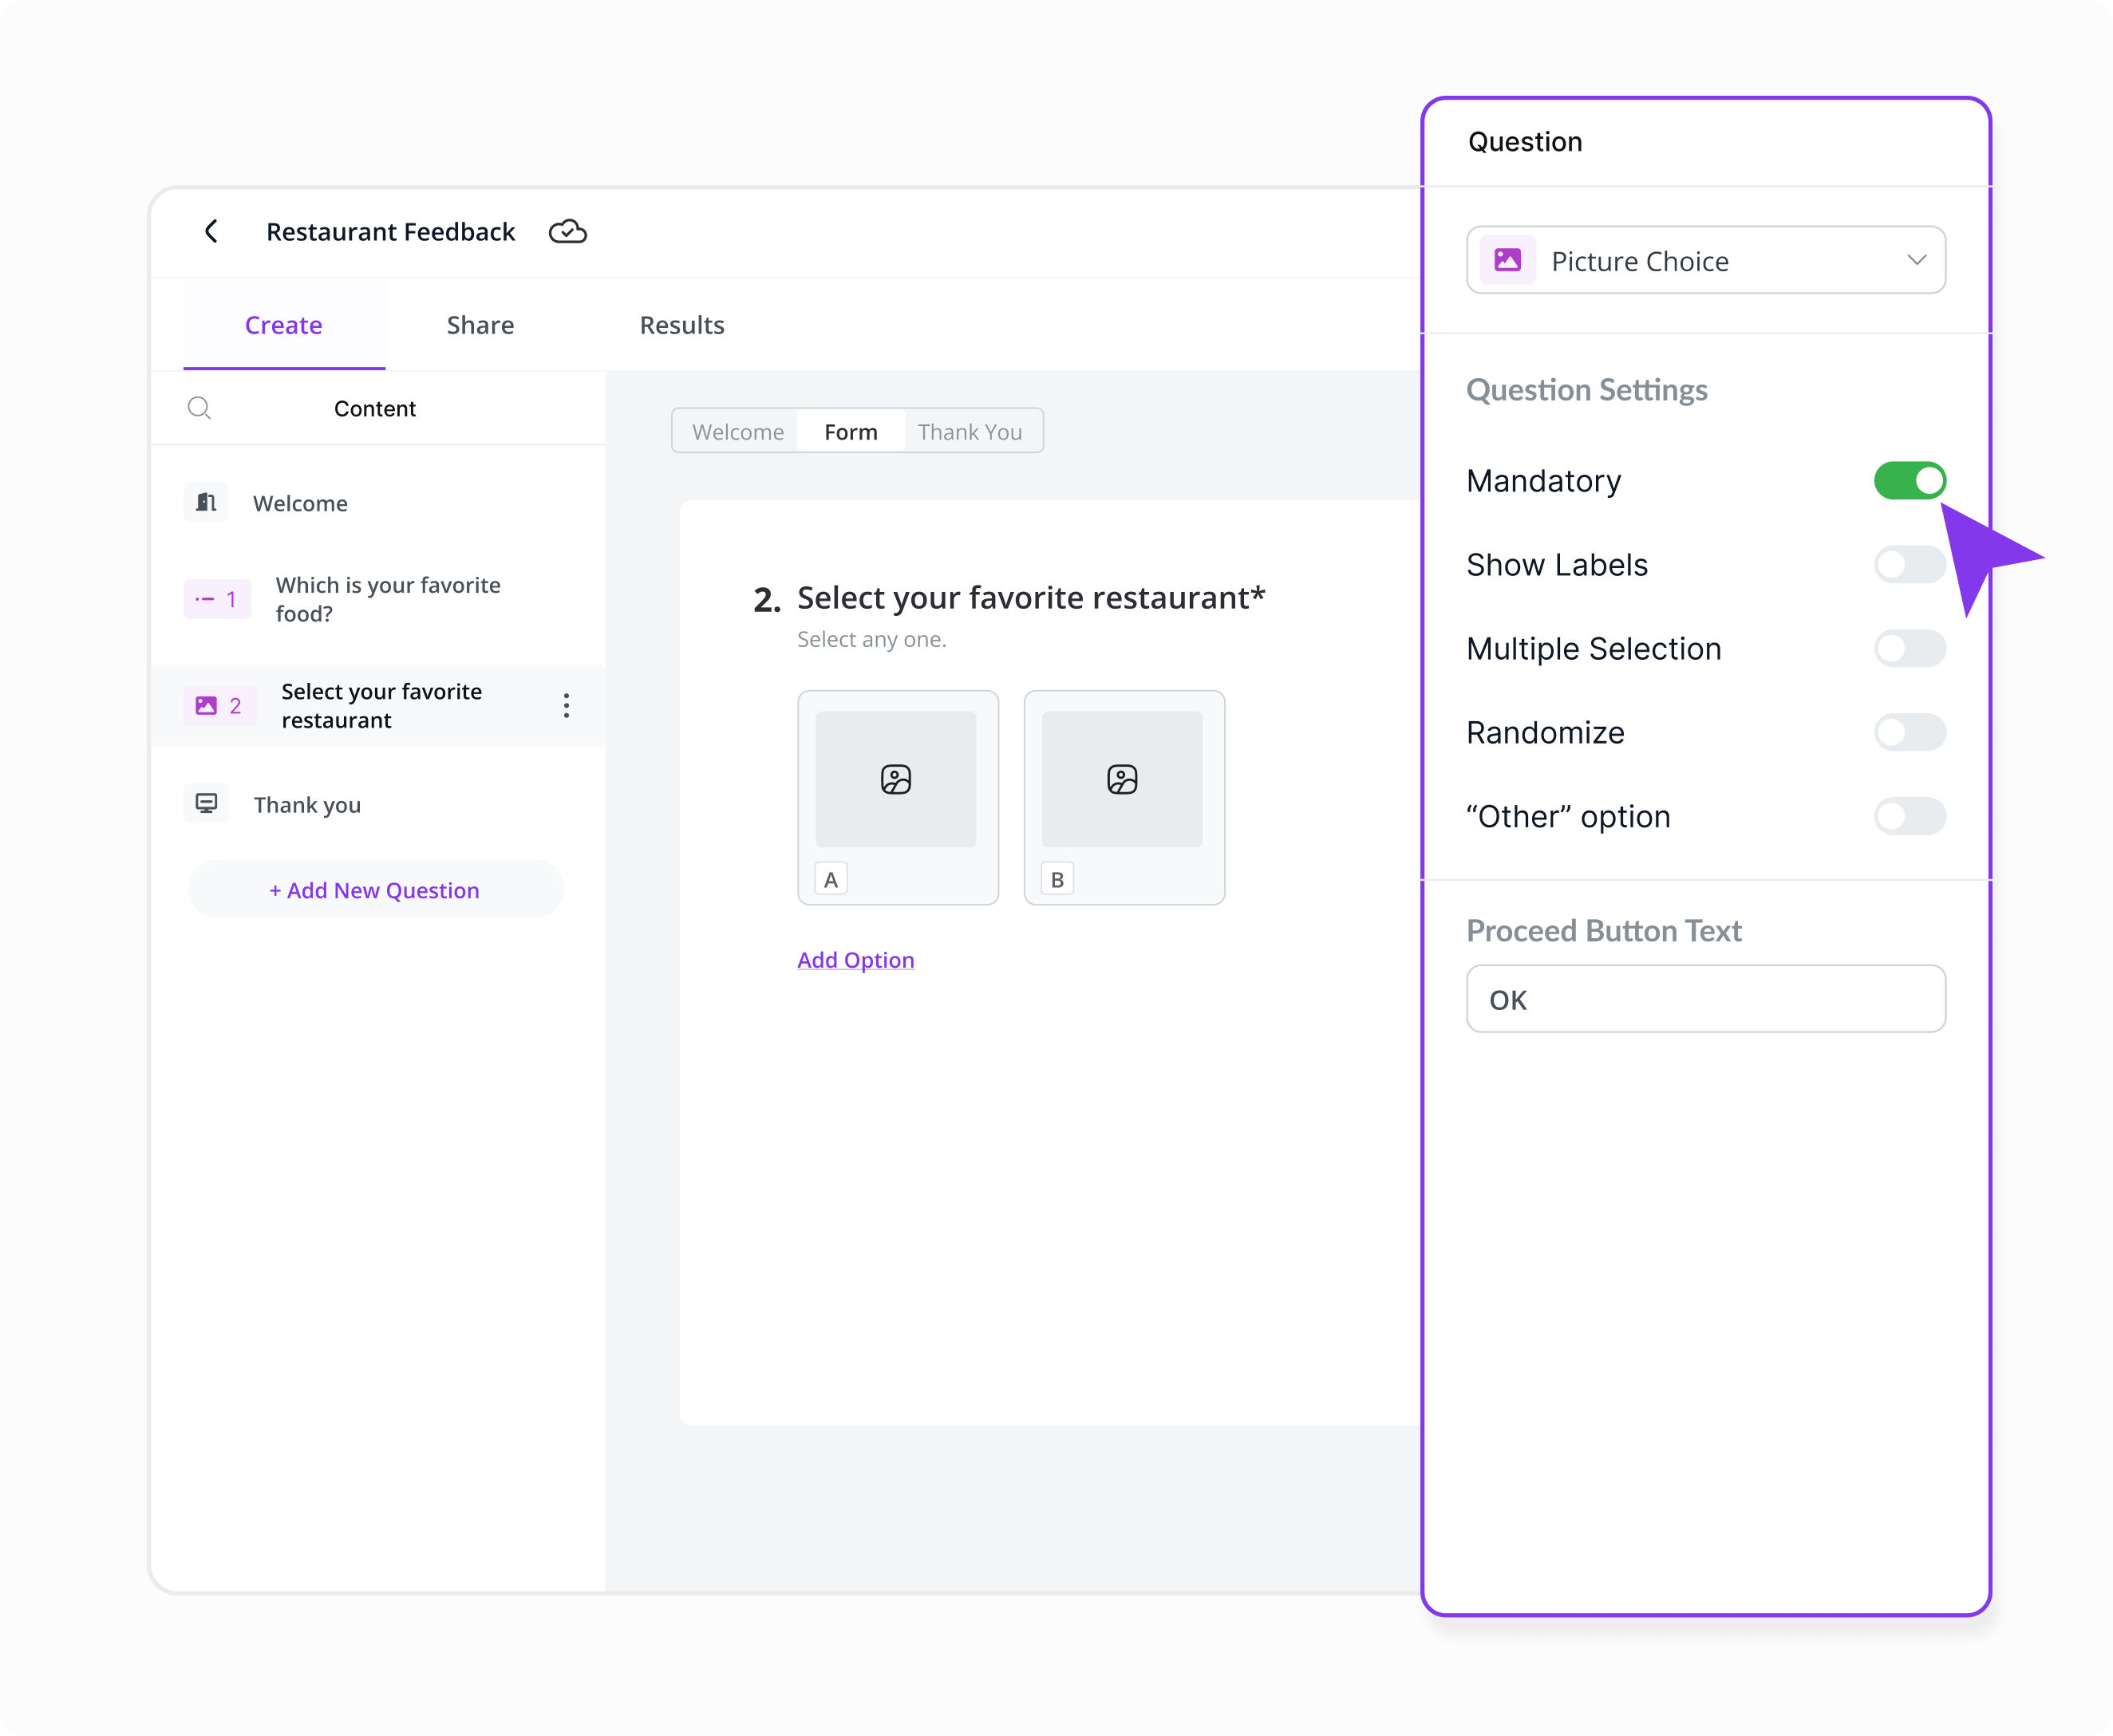Screen dimensions: 2113x1736
Task: Click picture option card B
Action: (x=1124, y=798)
